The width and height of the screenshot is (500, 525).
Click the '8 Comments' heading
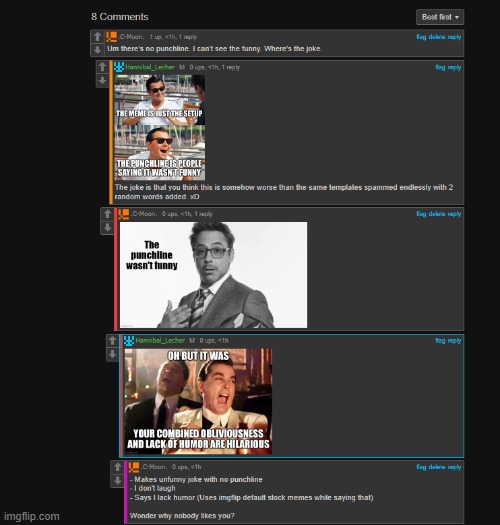[120, 17]
